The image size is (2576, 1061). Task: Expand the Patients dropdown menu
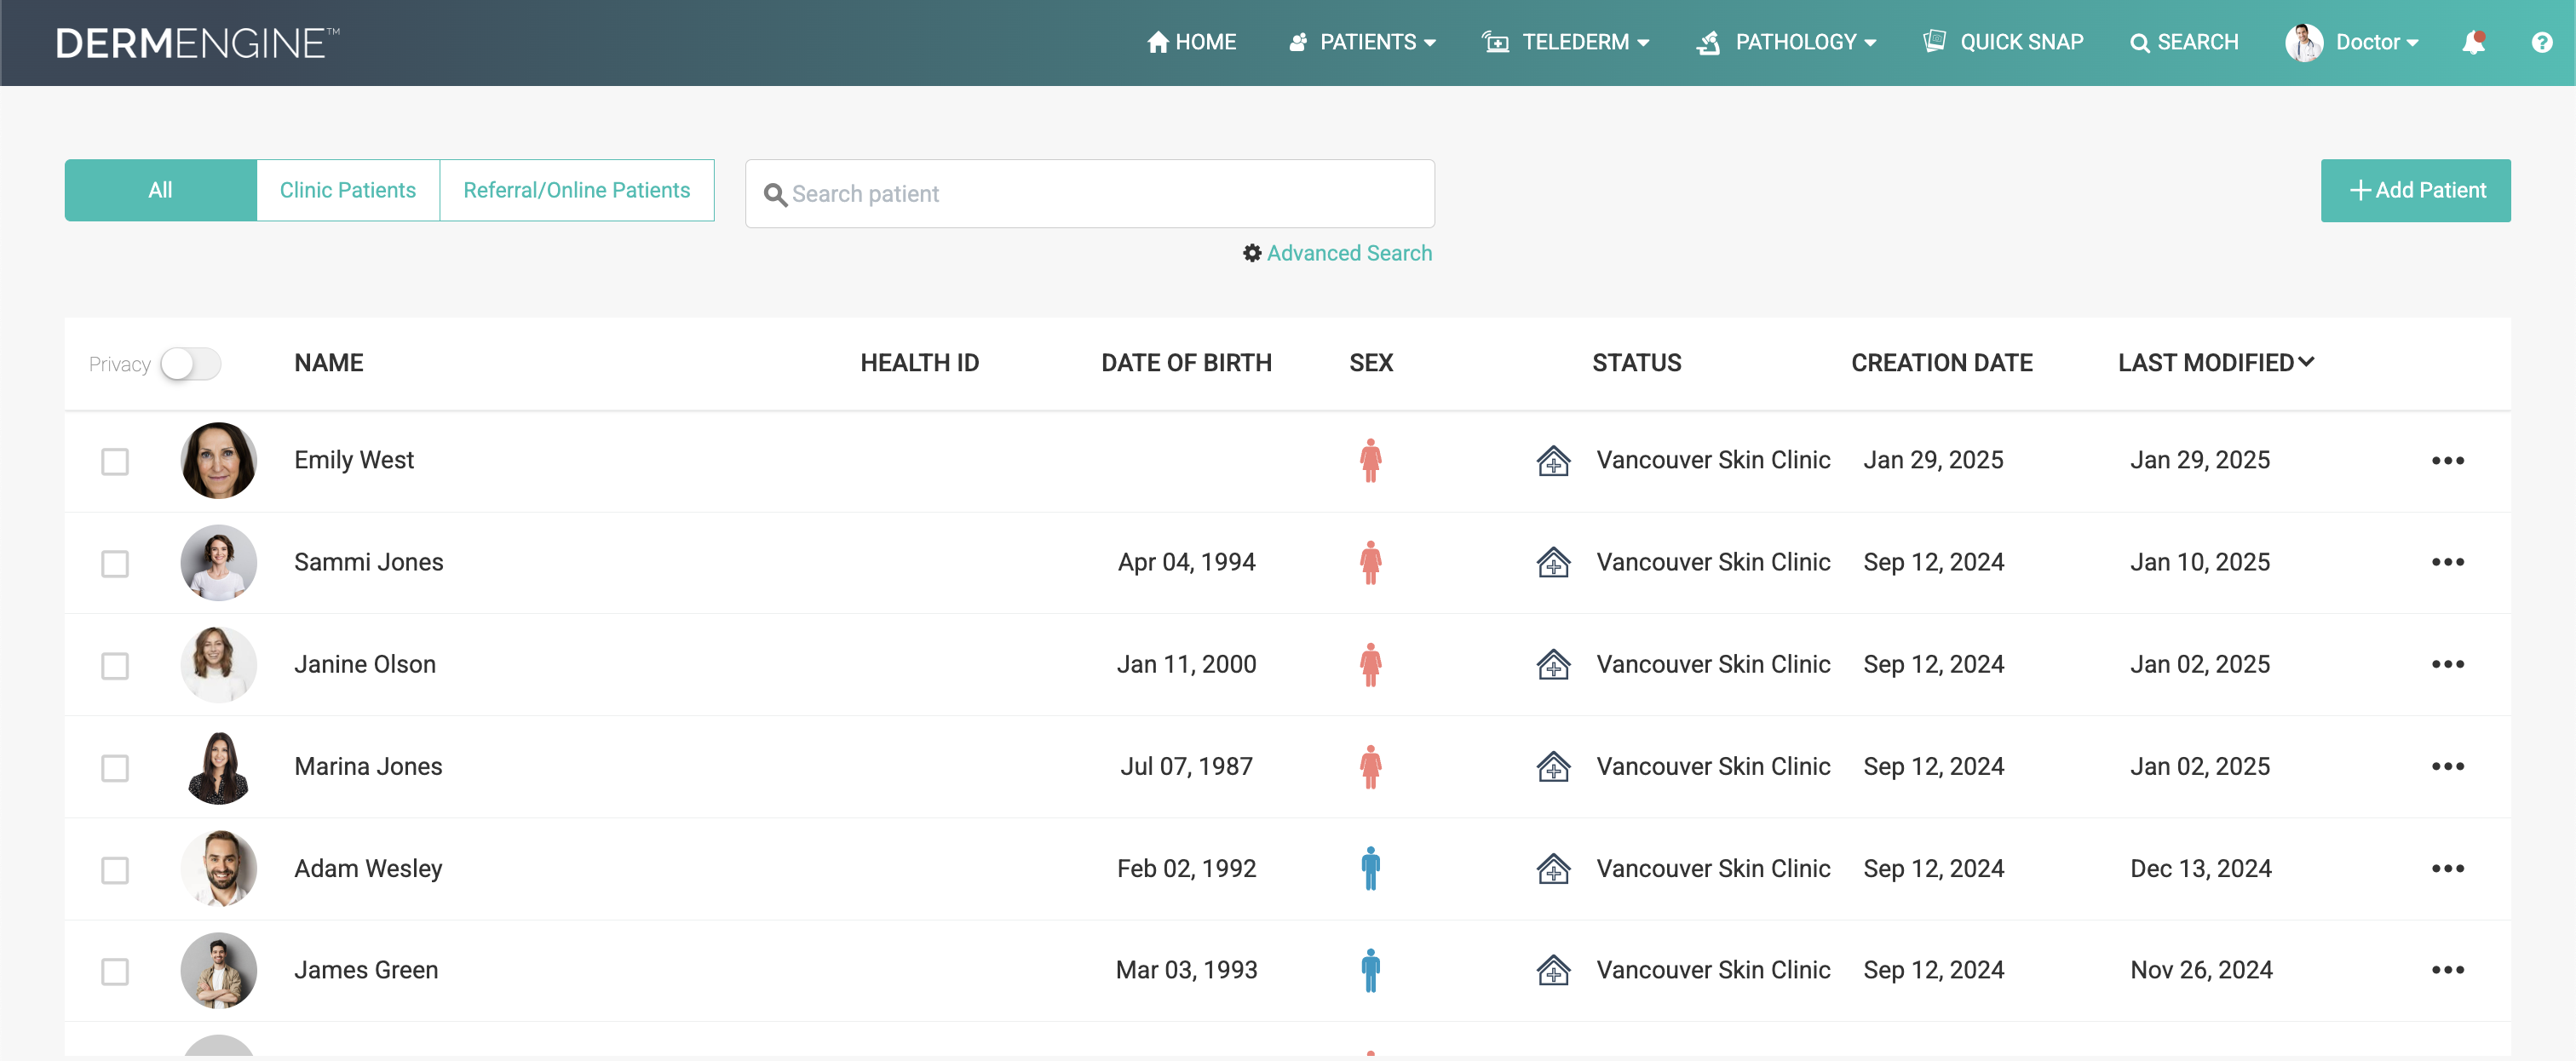coord(1366,42)
